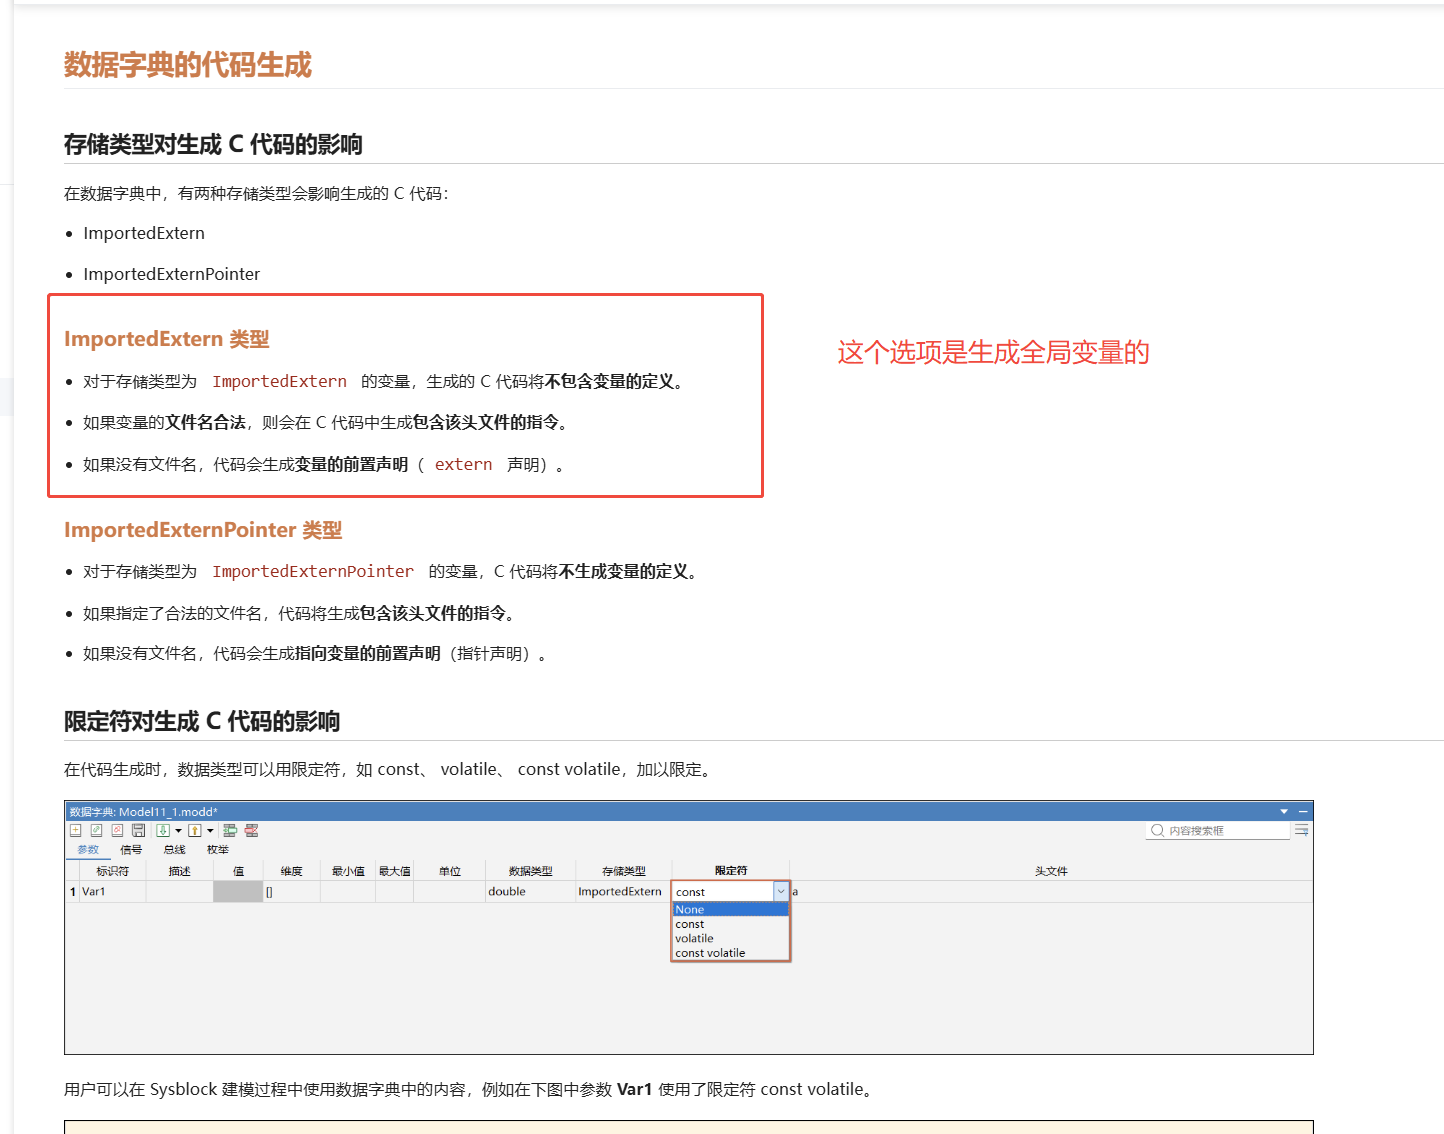
Task: Choose volatile in qualifier list
Action: coord(730,938)
